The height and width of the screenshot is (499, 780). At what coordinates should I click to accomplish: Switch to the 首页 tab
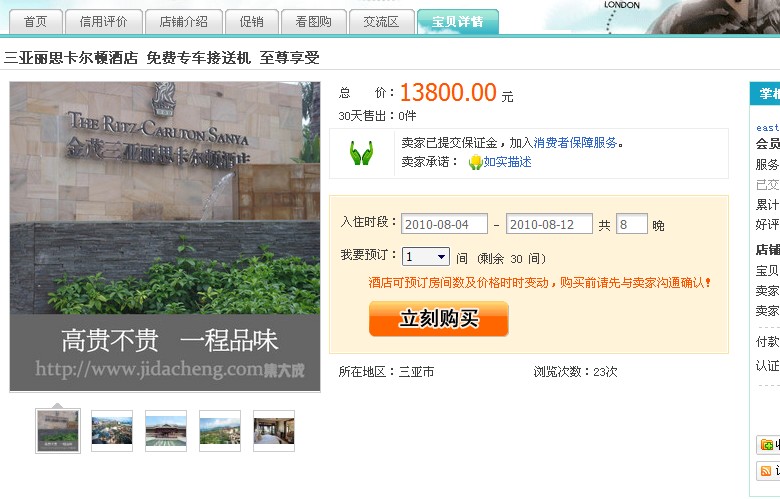point(35,21)
